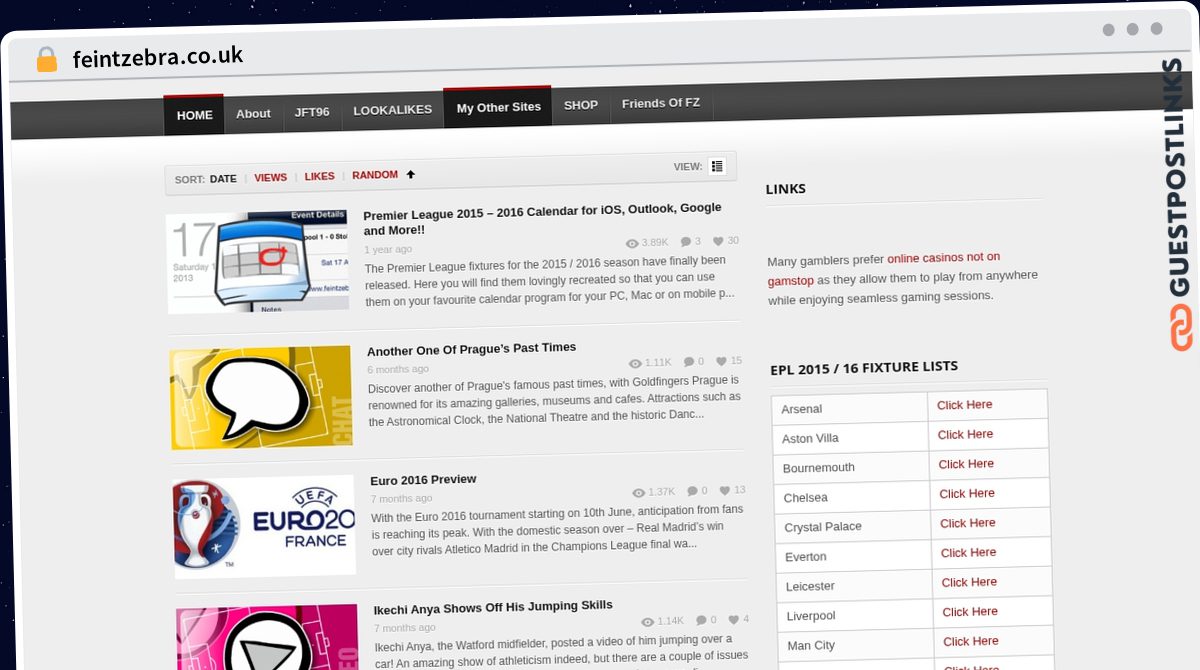Sort posts by DATE
The height and width of the screenshot is (670, 1200).
pyautogui.click(x=223, y=179)
